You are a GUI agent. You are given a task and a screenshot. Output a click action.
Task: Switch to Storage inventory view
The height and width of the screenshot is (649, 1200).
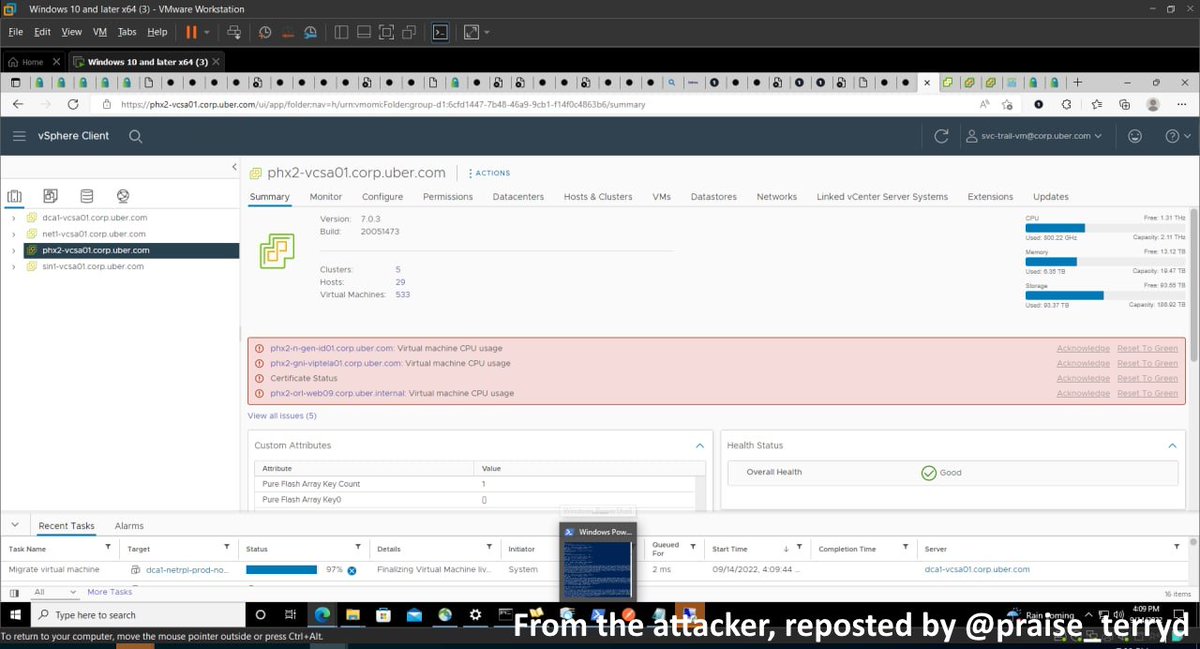[87, 196]
